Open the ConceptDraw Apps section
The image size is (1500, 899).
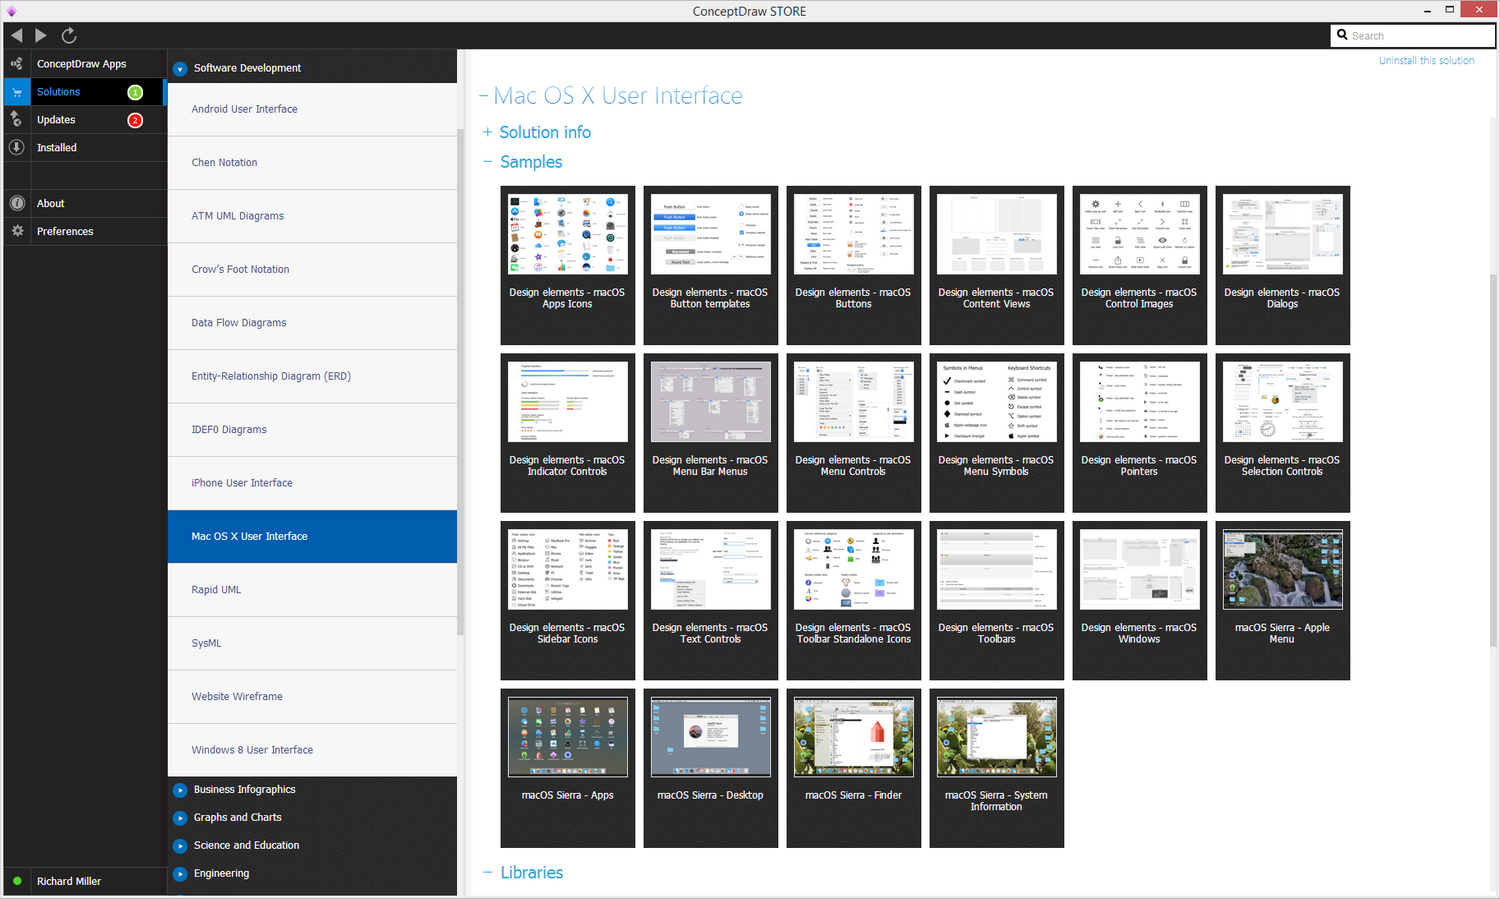[x=82, y=64]
